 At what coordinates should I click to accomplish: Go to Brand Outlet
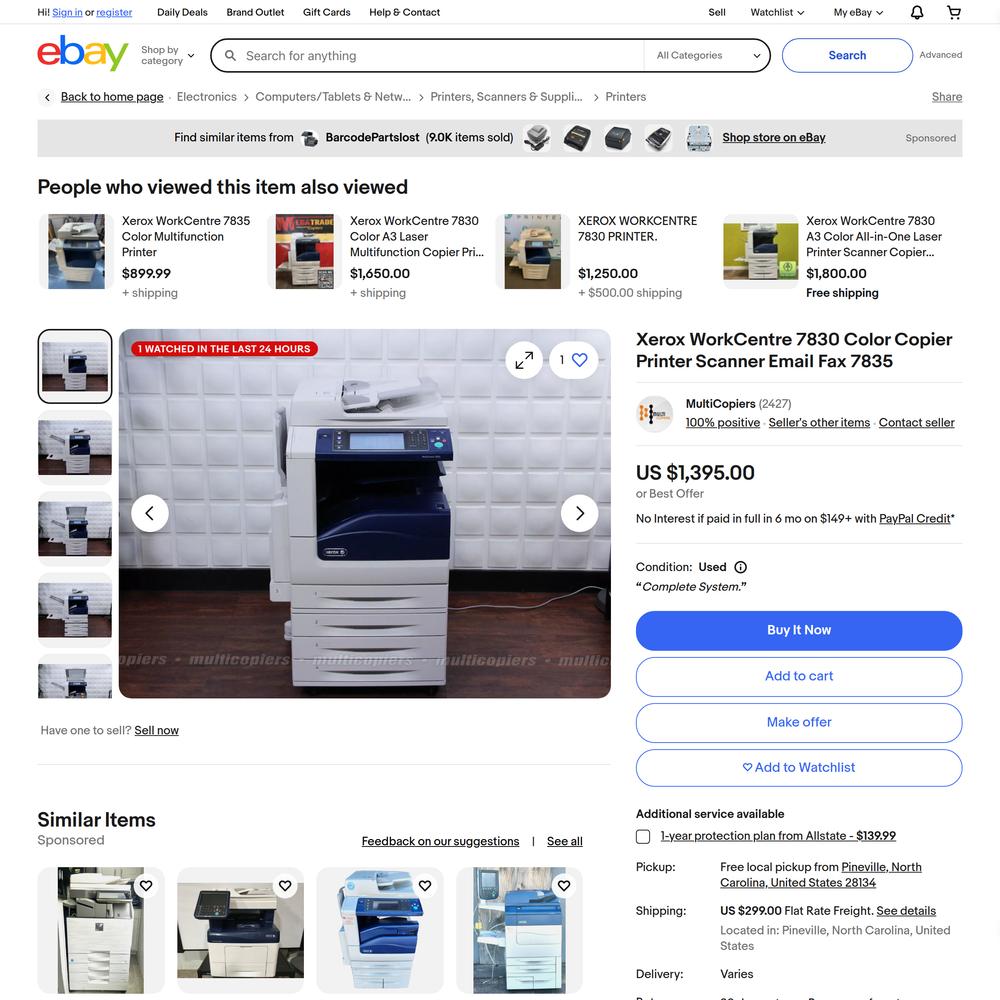[255, 12]
